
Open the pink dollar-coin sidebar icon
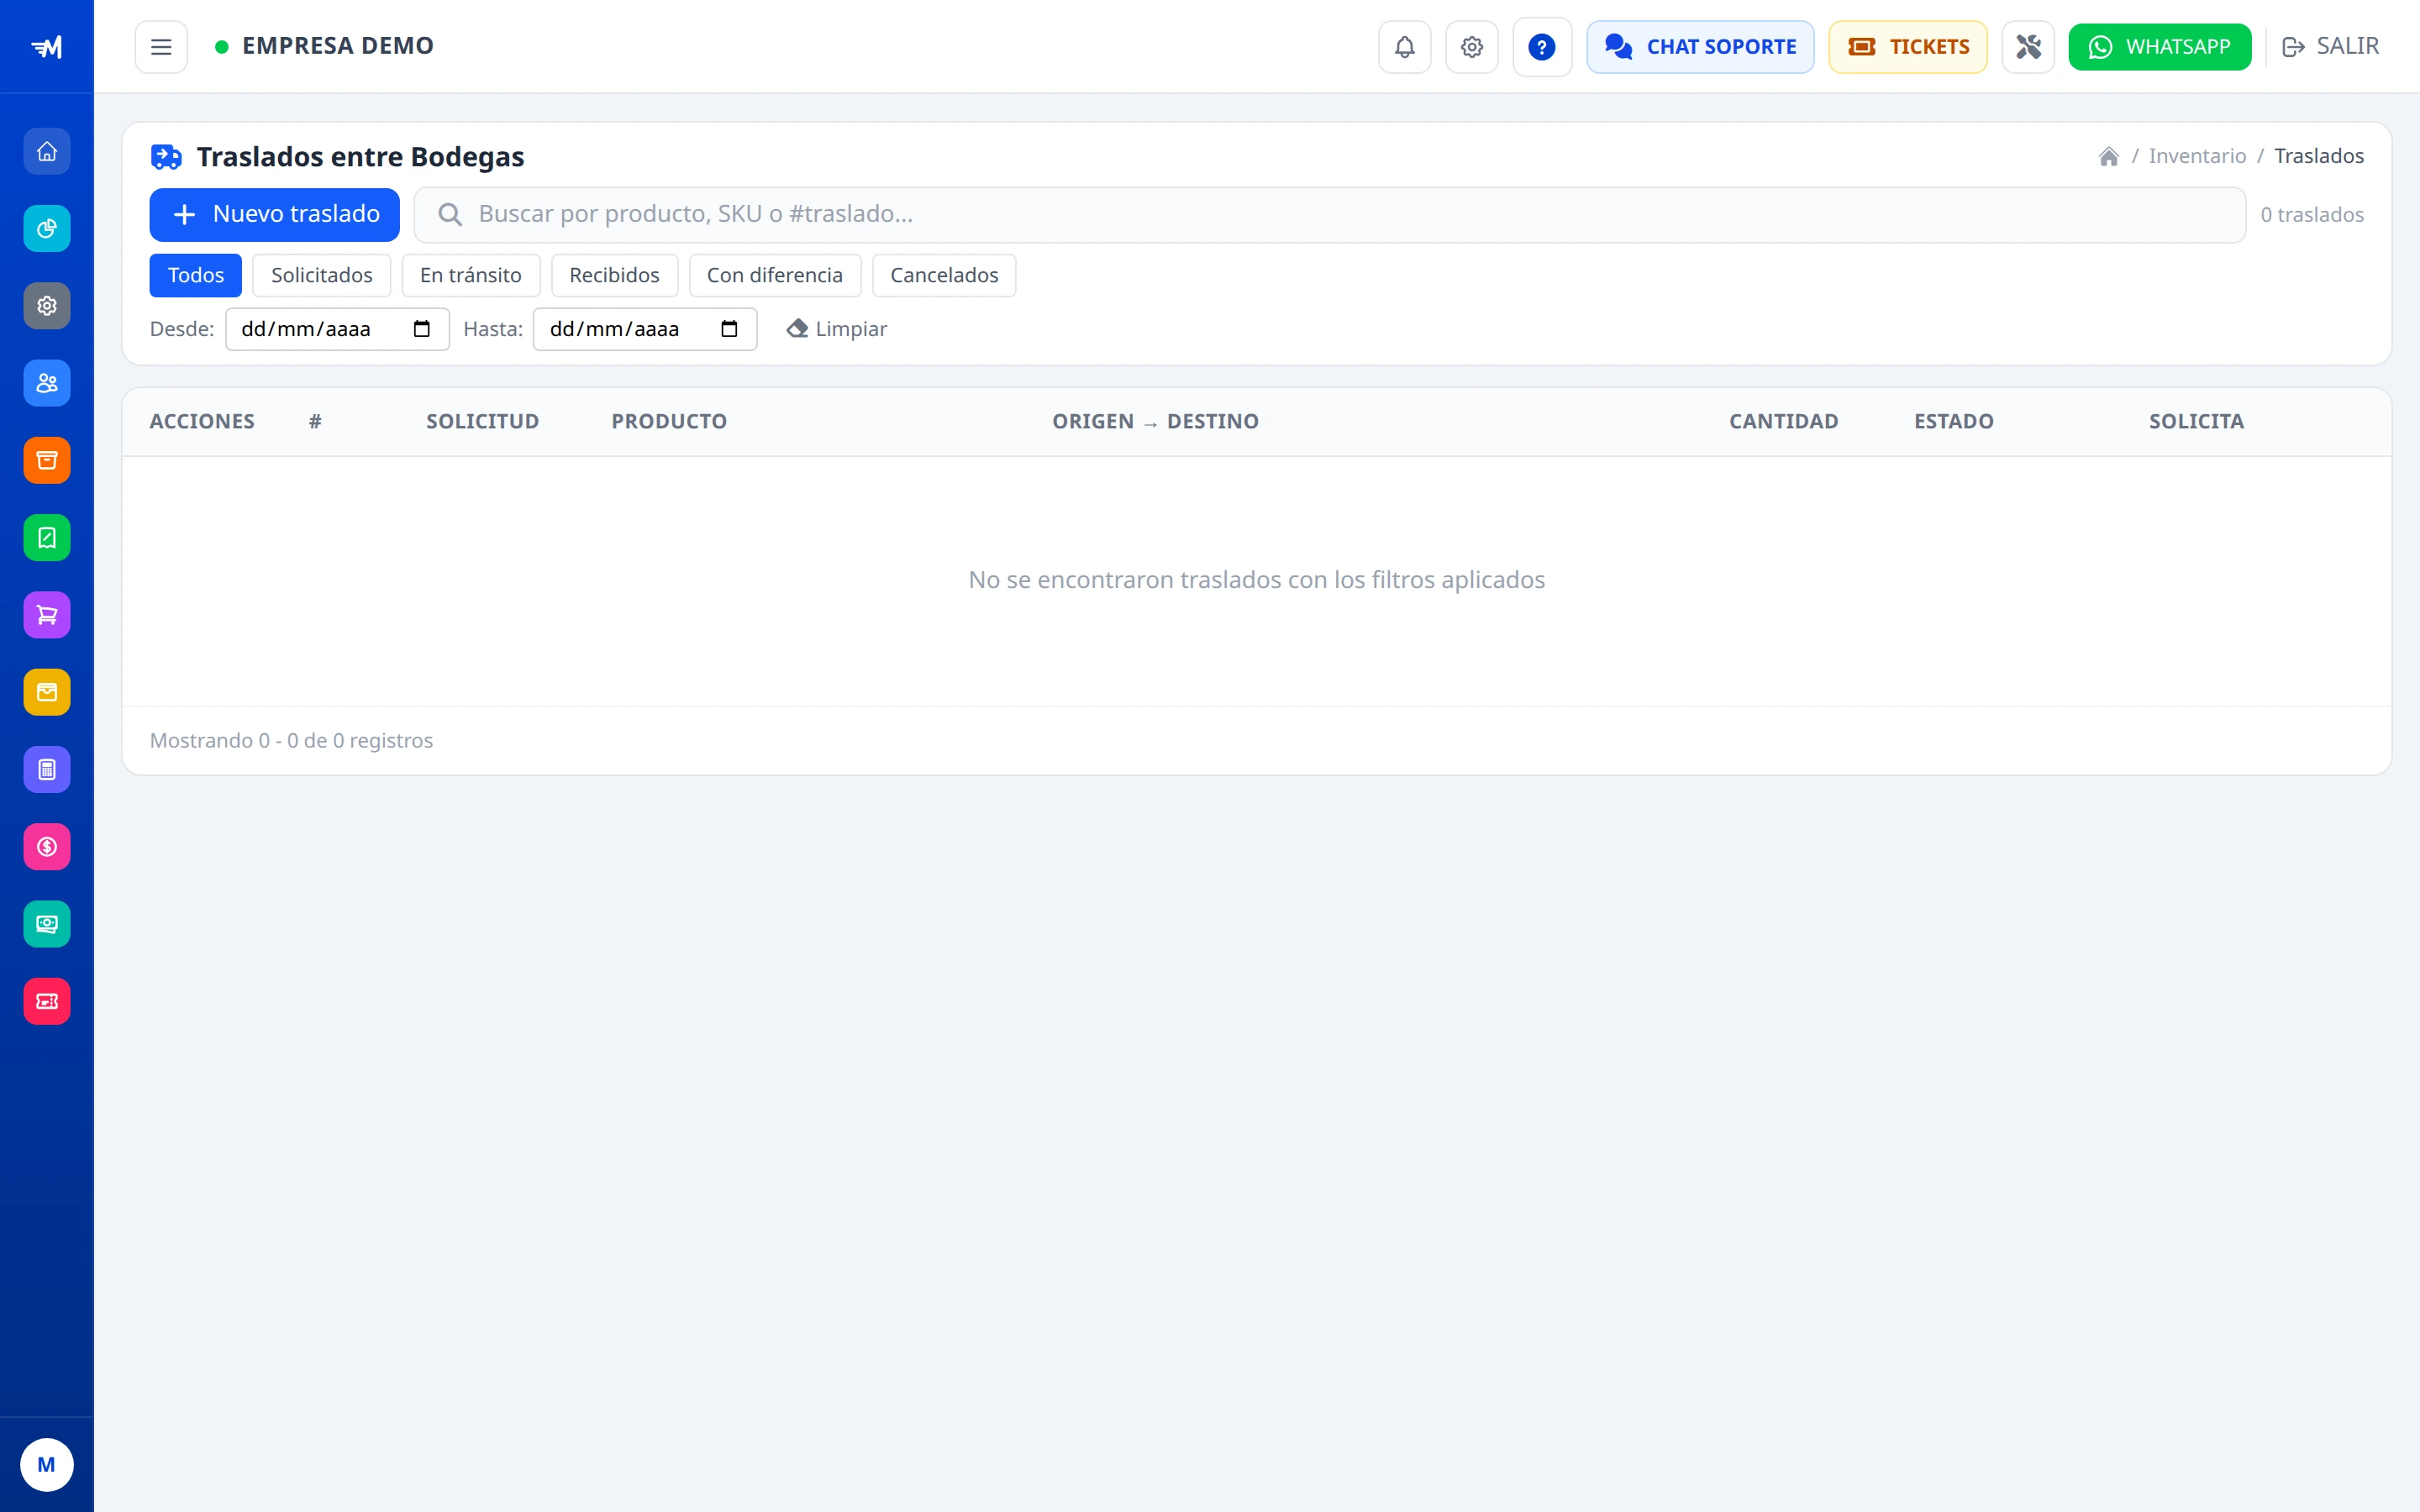[x=47, y=847]
